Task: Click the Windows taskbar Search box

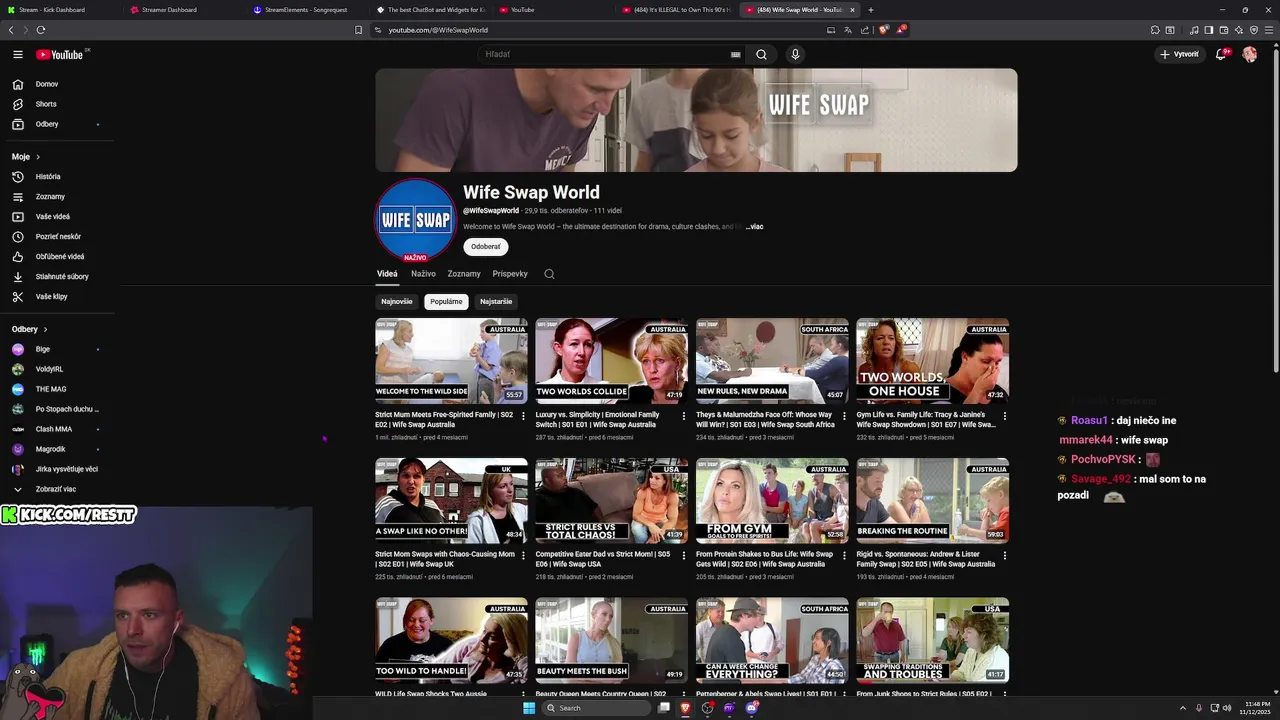Action: click(597, 708)
